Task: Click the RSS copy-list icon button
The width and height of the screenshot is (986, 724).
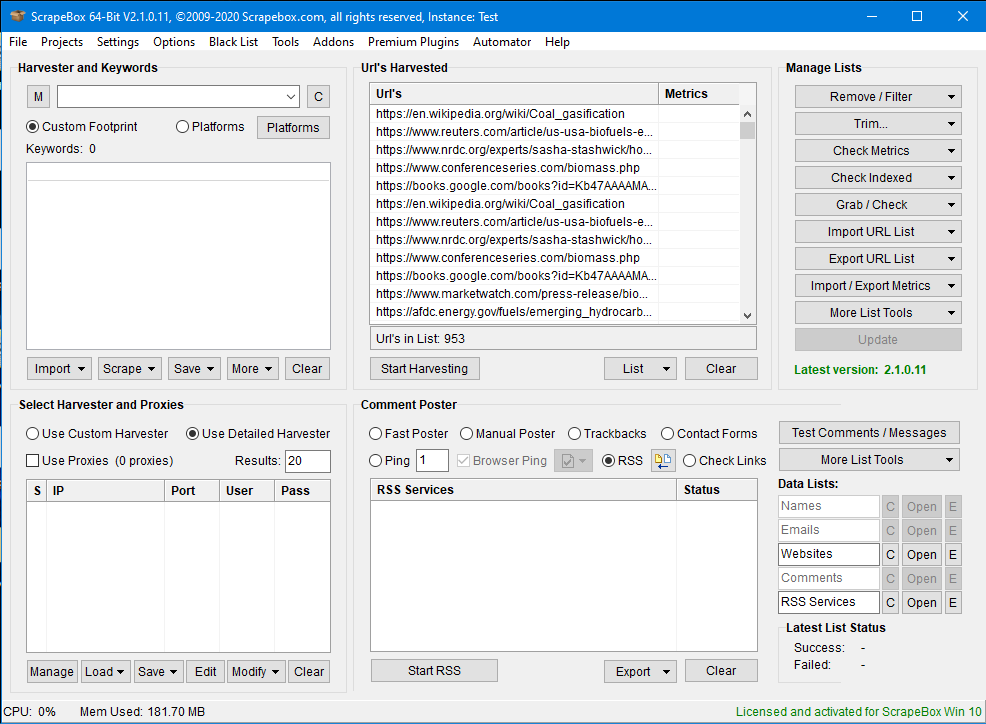Action: point(663,460)
